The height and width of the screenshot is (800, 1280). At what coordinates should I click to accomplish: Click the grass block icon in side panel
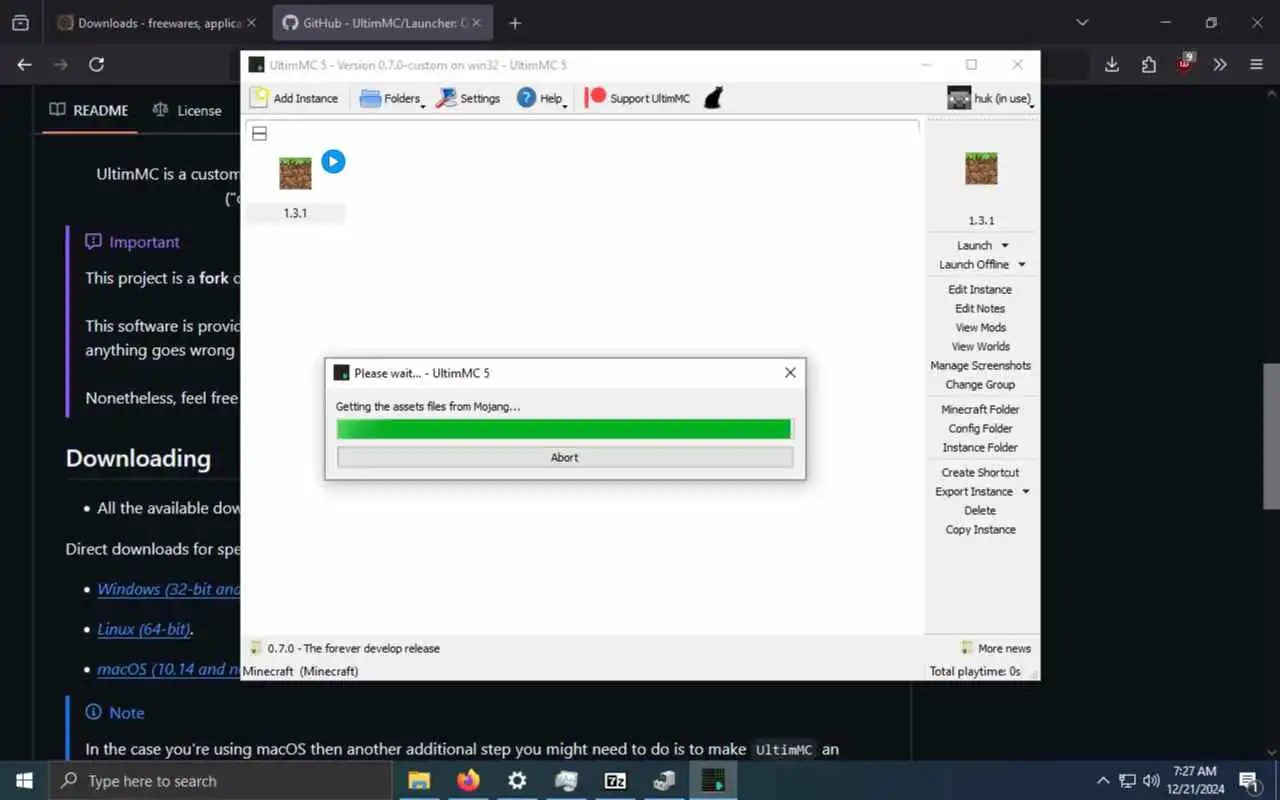tap(981, 168)
